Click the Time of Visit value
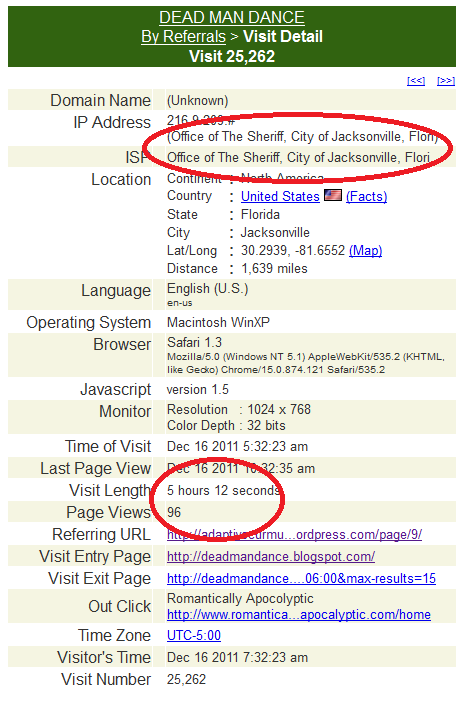The width and height of the screenshot is (468, 710). point(237,447)
